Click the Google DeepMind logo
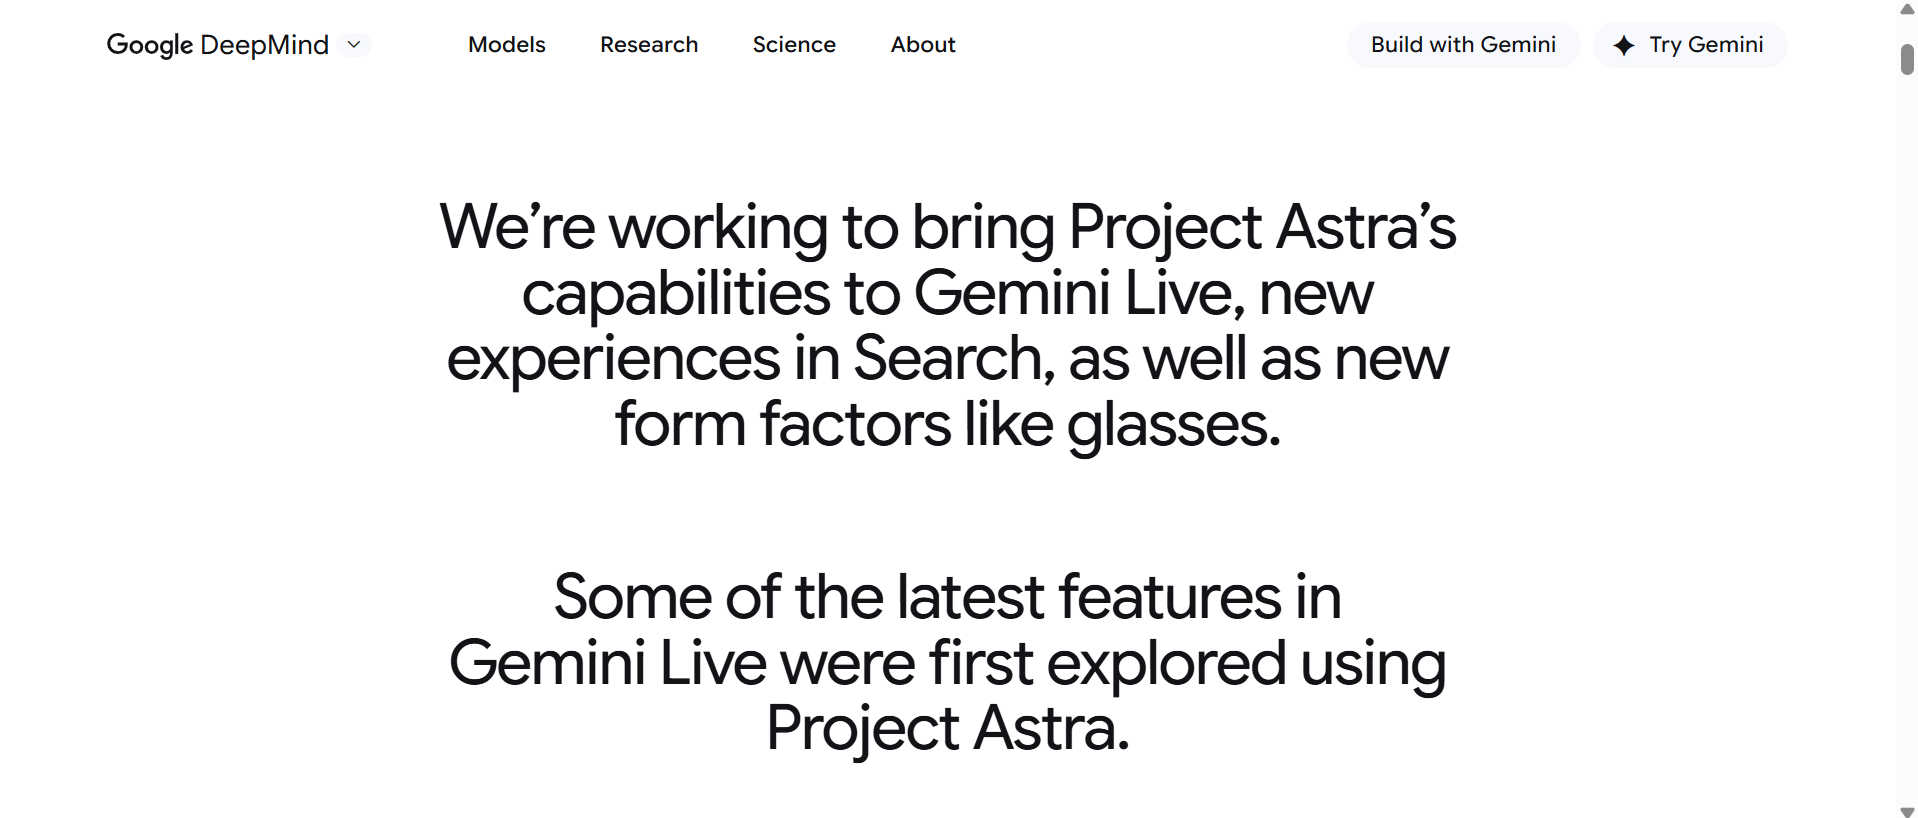1918x818 pixels. (x=217, y=45)
